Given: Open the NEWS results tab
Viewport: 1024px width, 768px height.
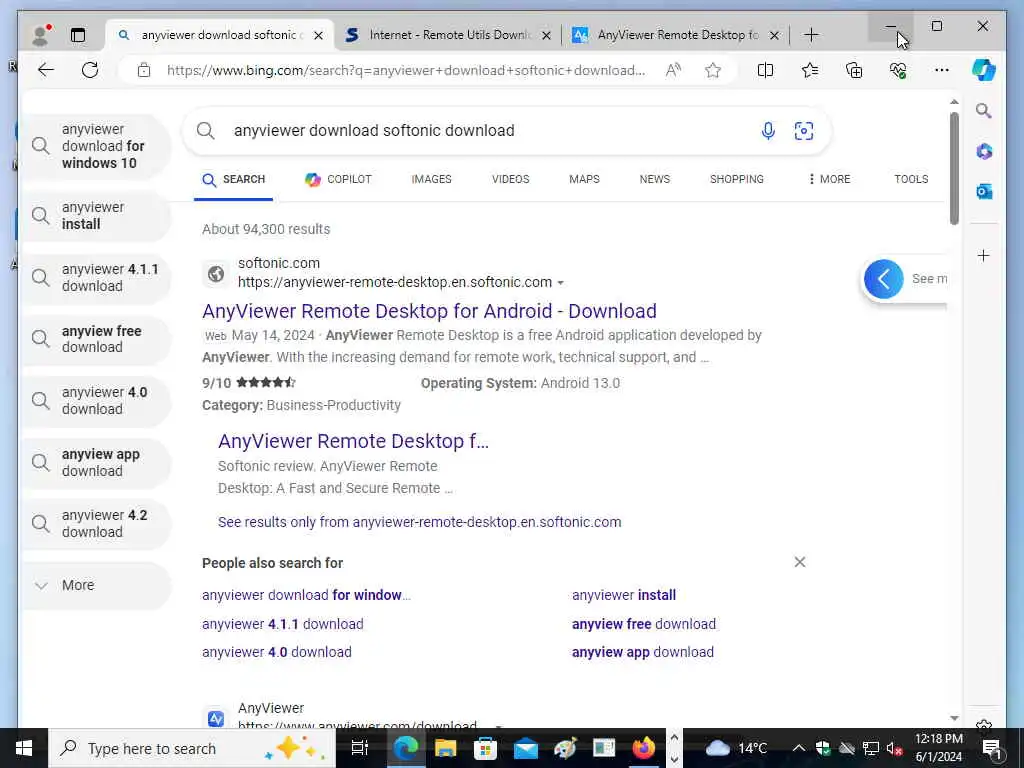Looking at the screenshot, I should (x=654, y=179).
